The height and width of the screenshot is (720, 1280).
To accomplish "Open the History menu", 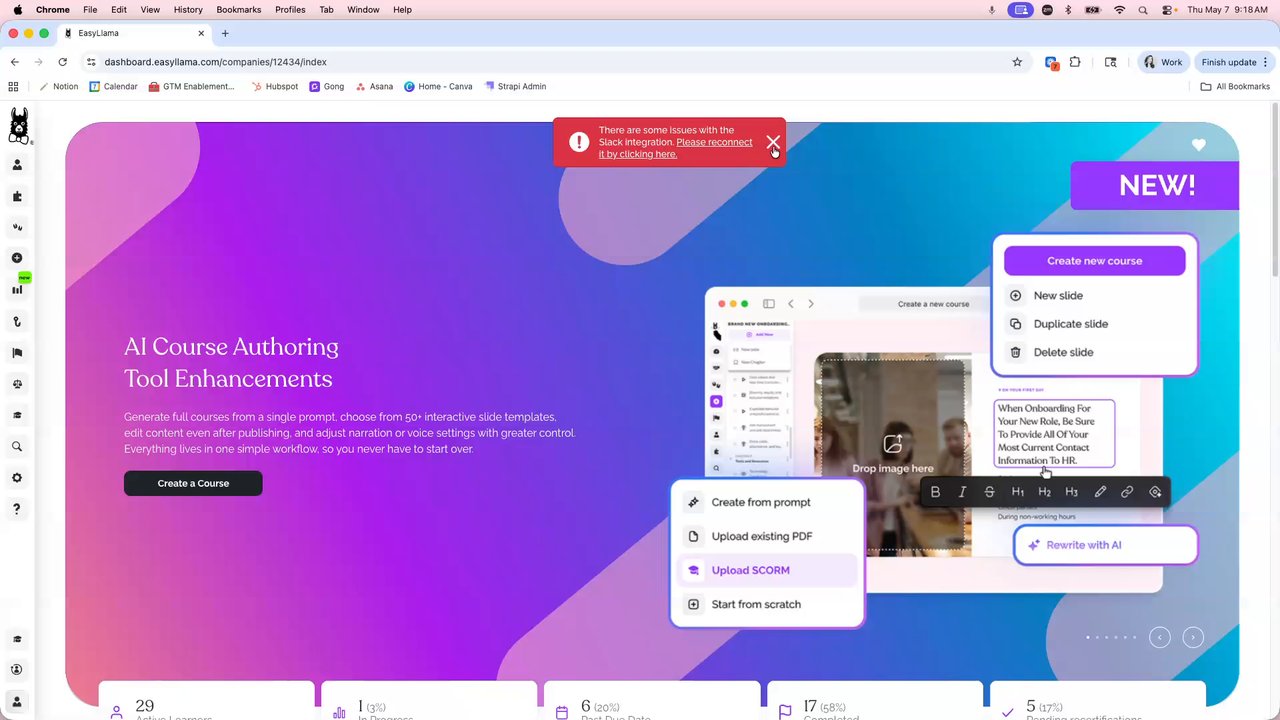I will (188, 9).
